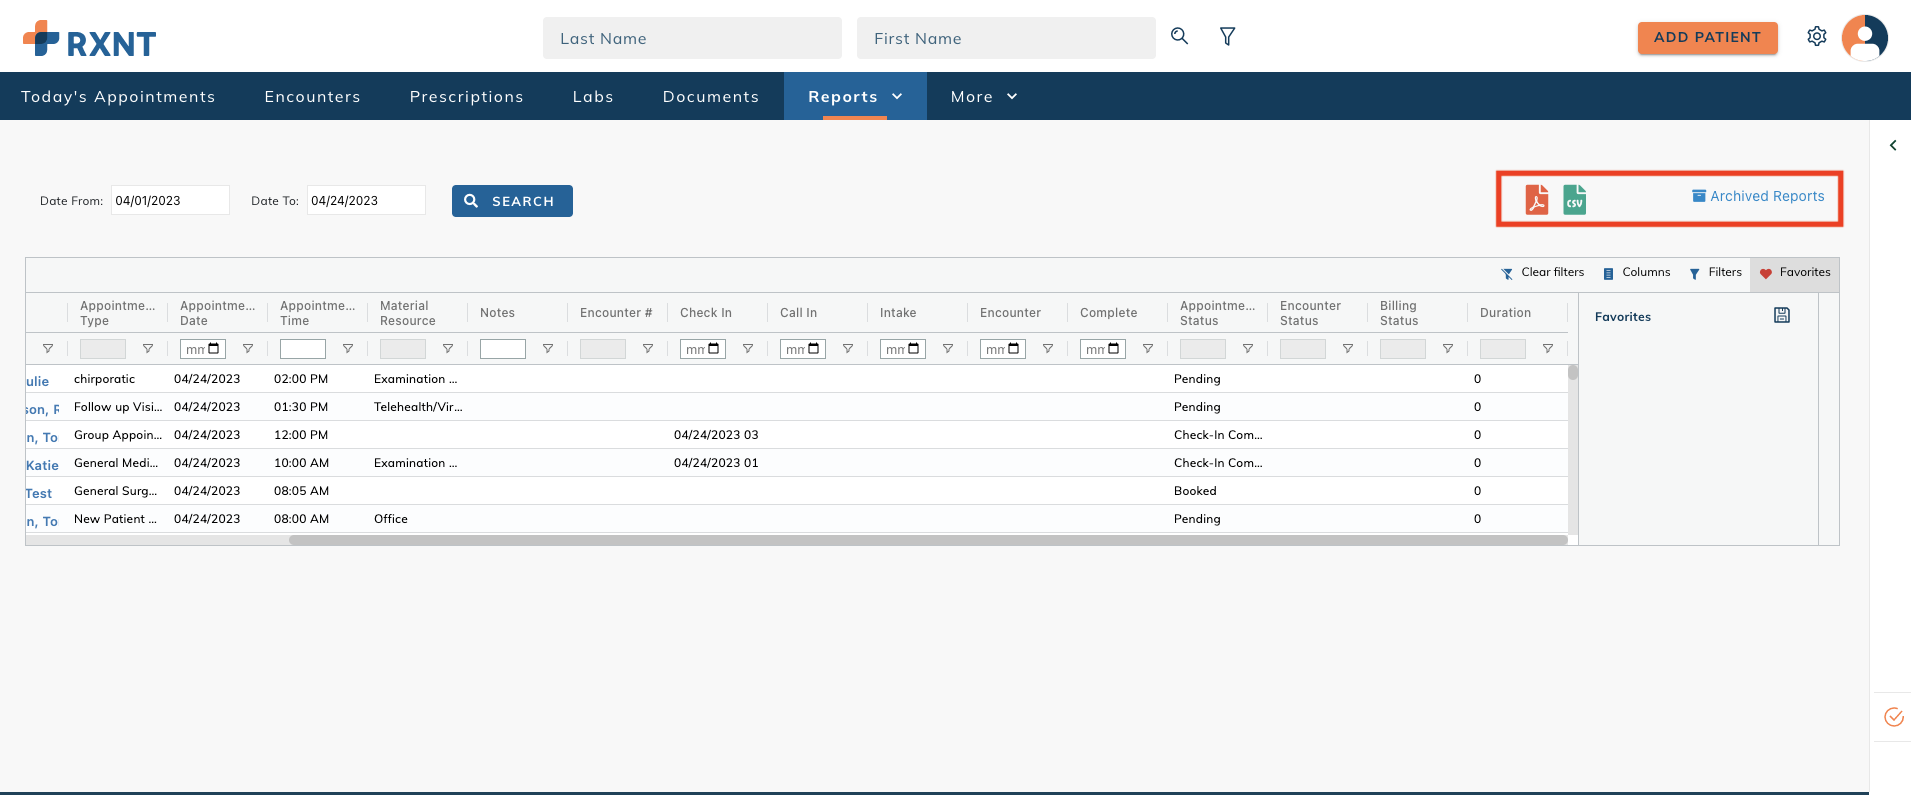1911x795 pixels.
Task: Click the ADD PATIENT button
Action: click(1707, 37)
